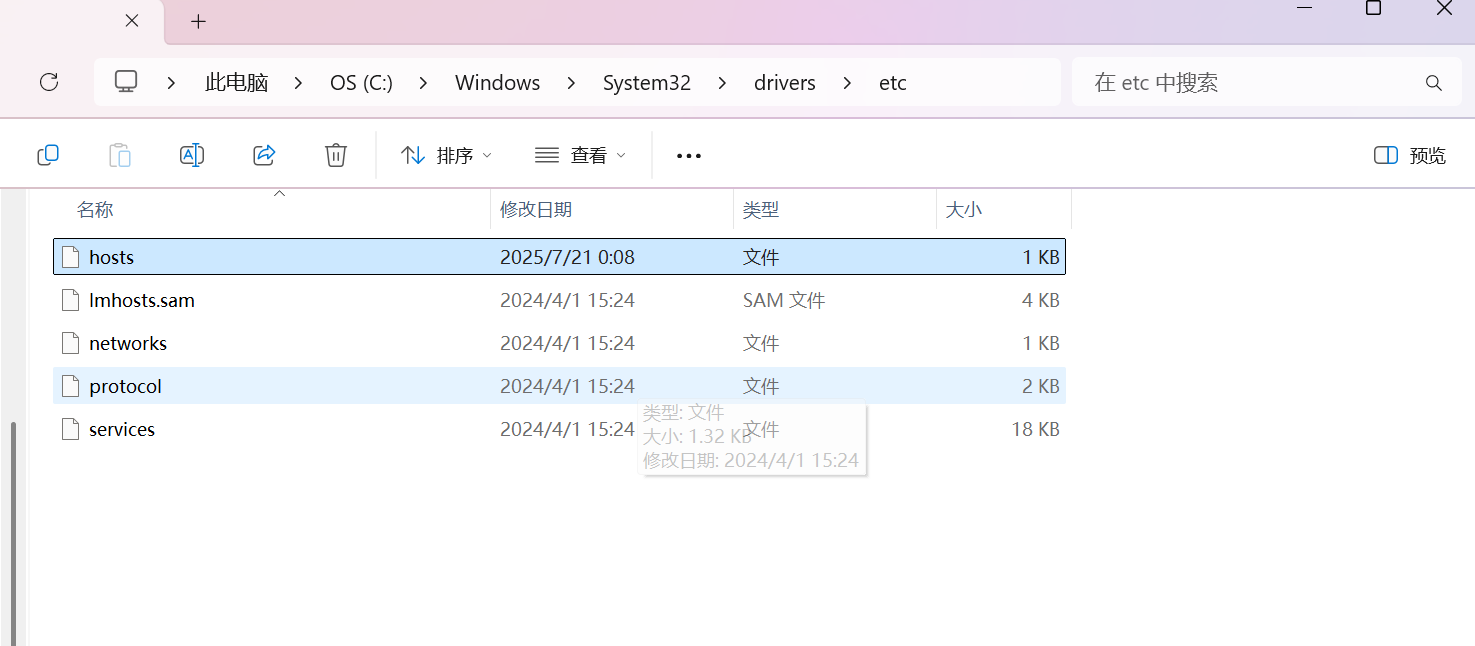Click the Share icon

point(263,154)
